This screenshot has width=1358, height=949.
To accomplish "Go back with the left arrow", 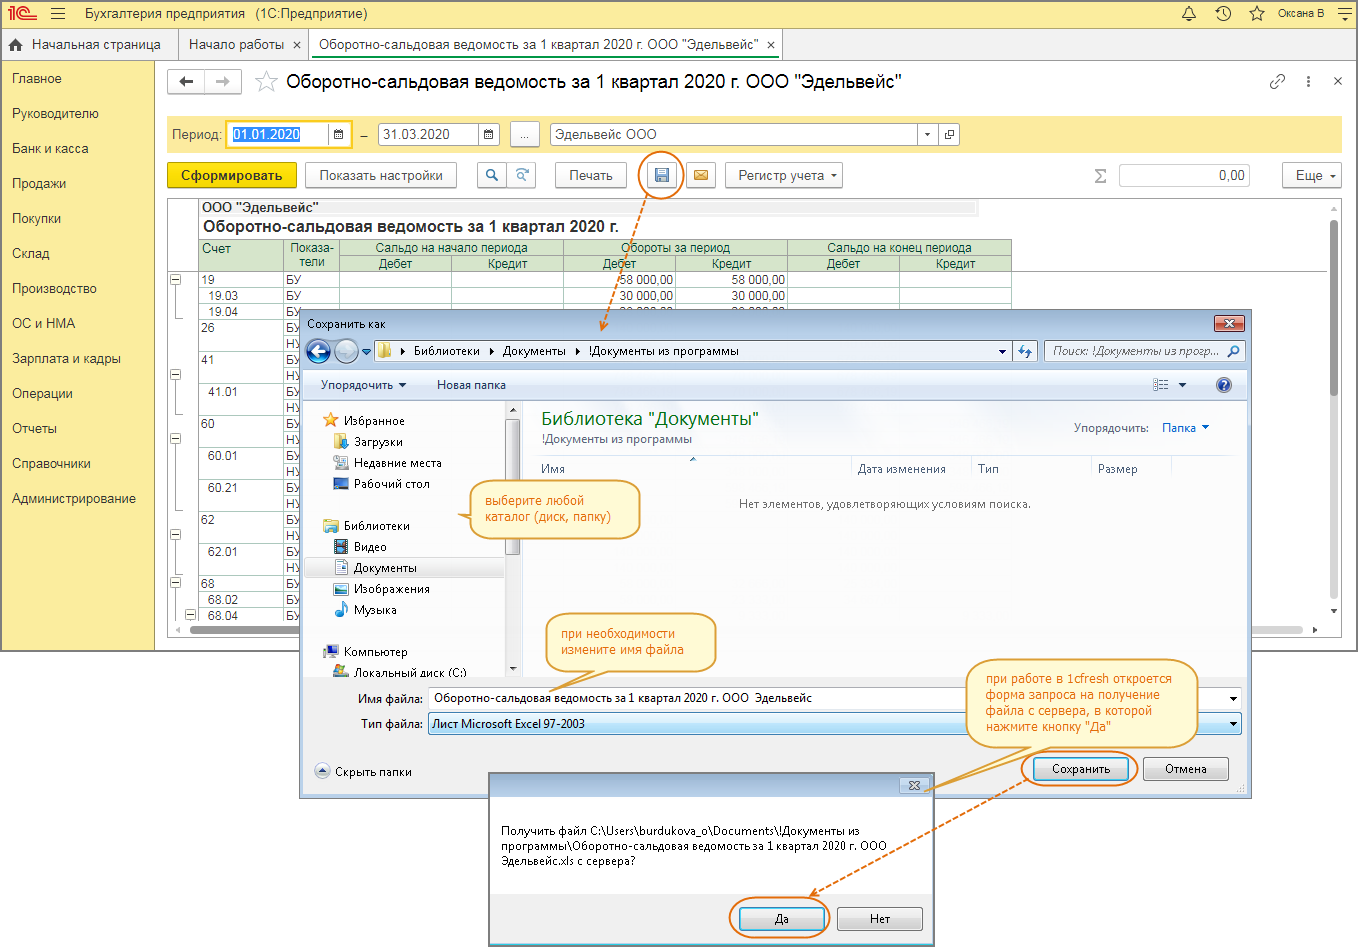I will point(186,82).
